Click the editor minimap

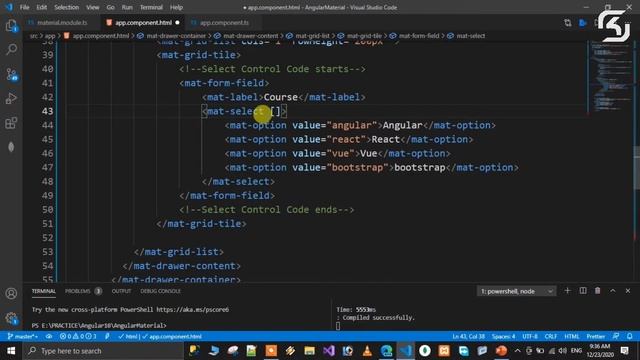(x=610, y=78)
